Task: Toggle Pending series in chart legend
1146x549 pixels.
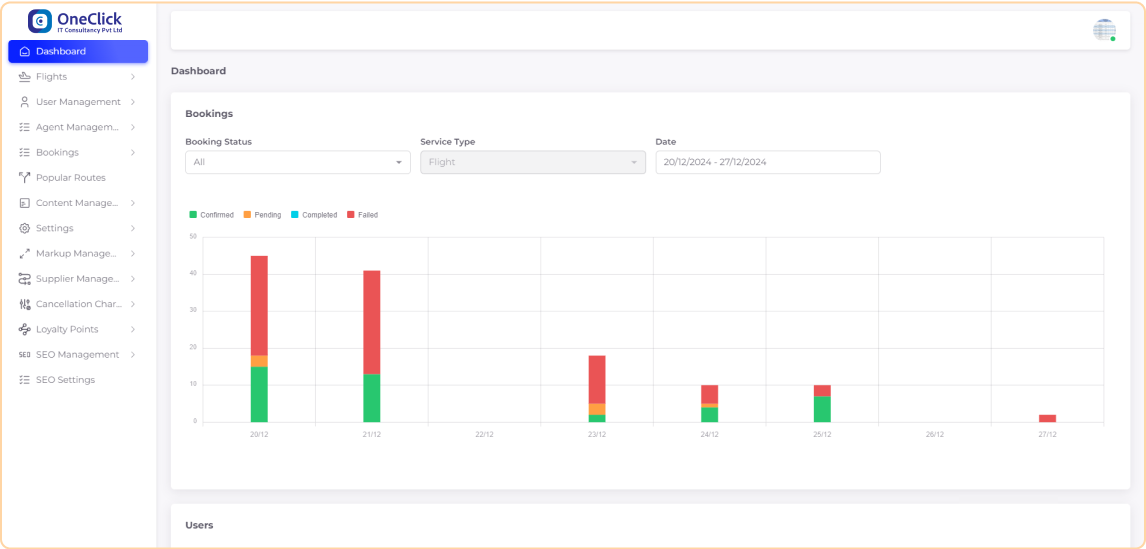Action: click(x=262, y=215)
